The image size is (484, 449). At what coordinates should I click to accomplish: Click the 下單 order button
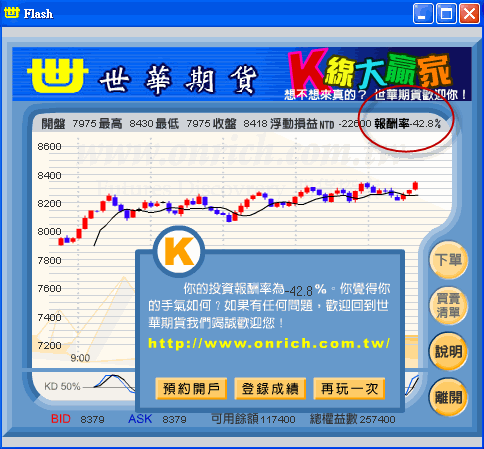pos(448,260)
